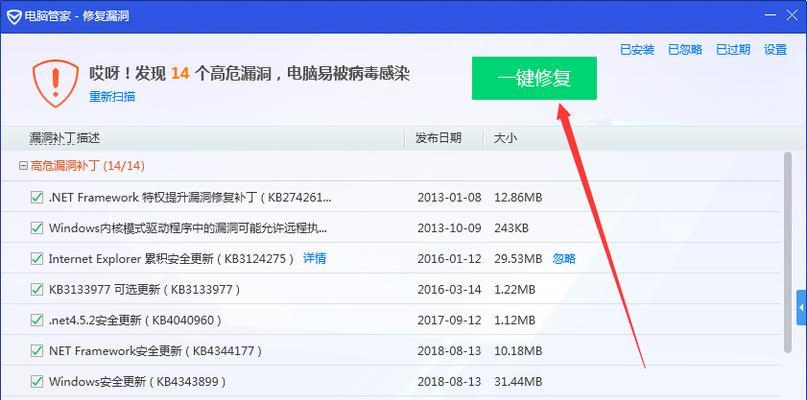The height and width of the screenshot is (400, 807).
Task: Click the size value 12.86MB
Action: click(518, 197)
